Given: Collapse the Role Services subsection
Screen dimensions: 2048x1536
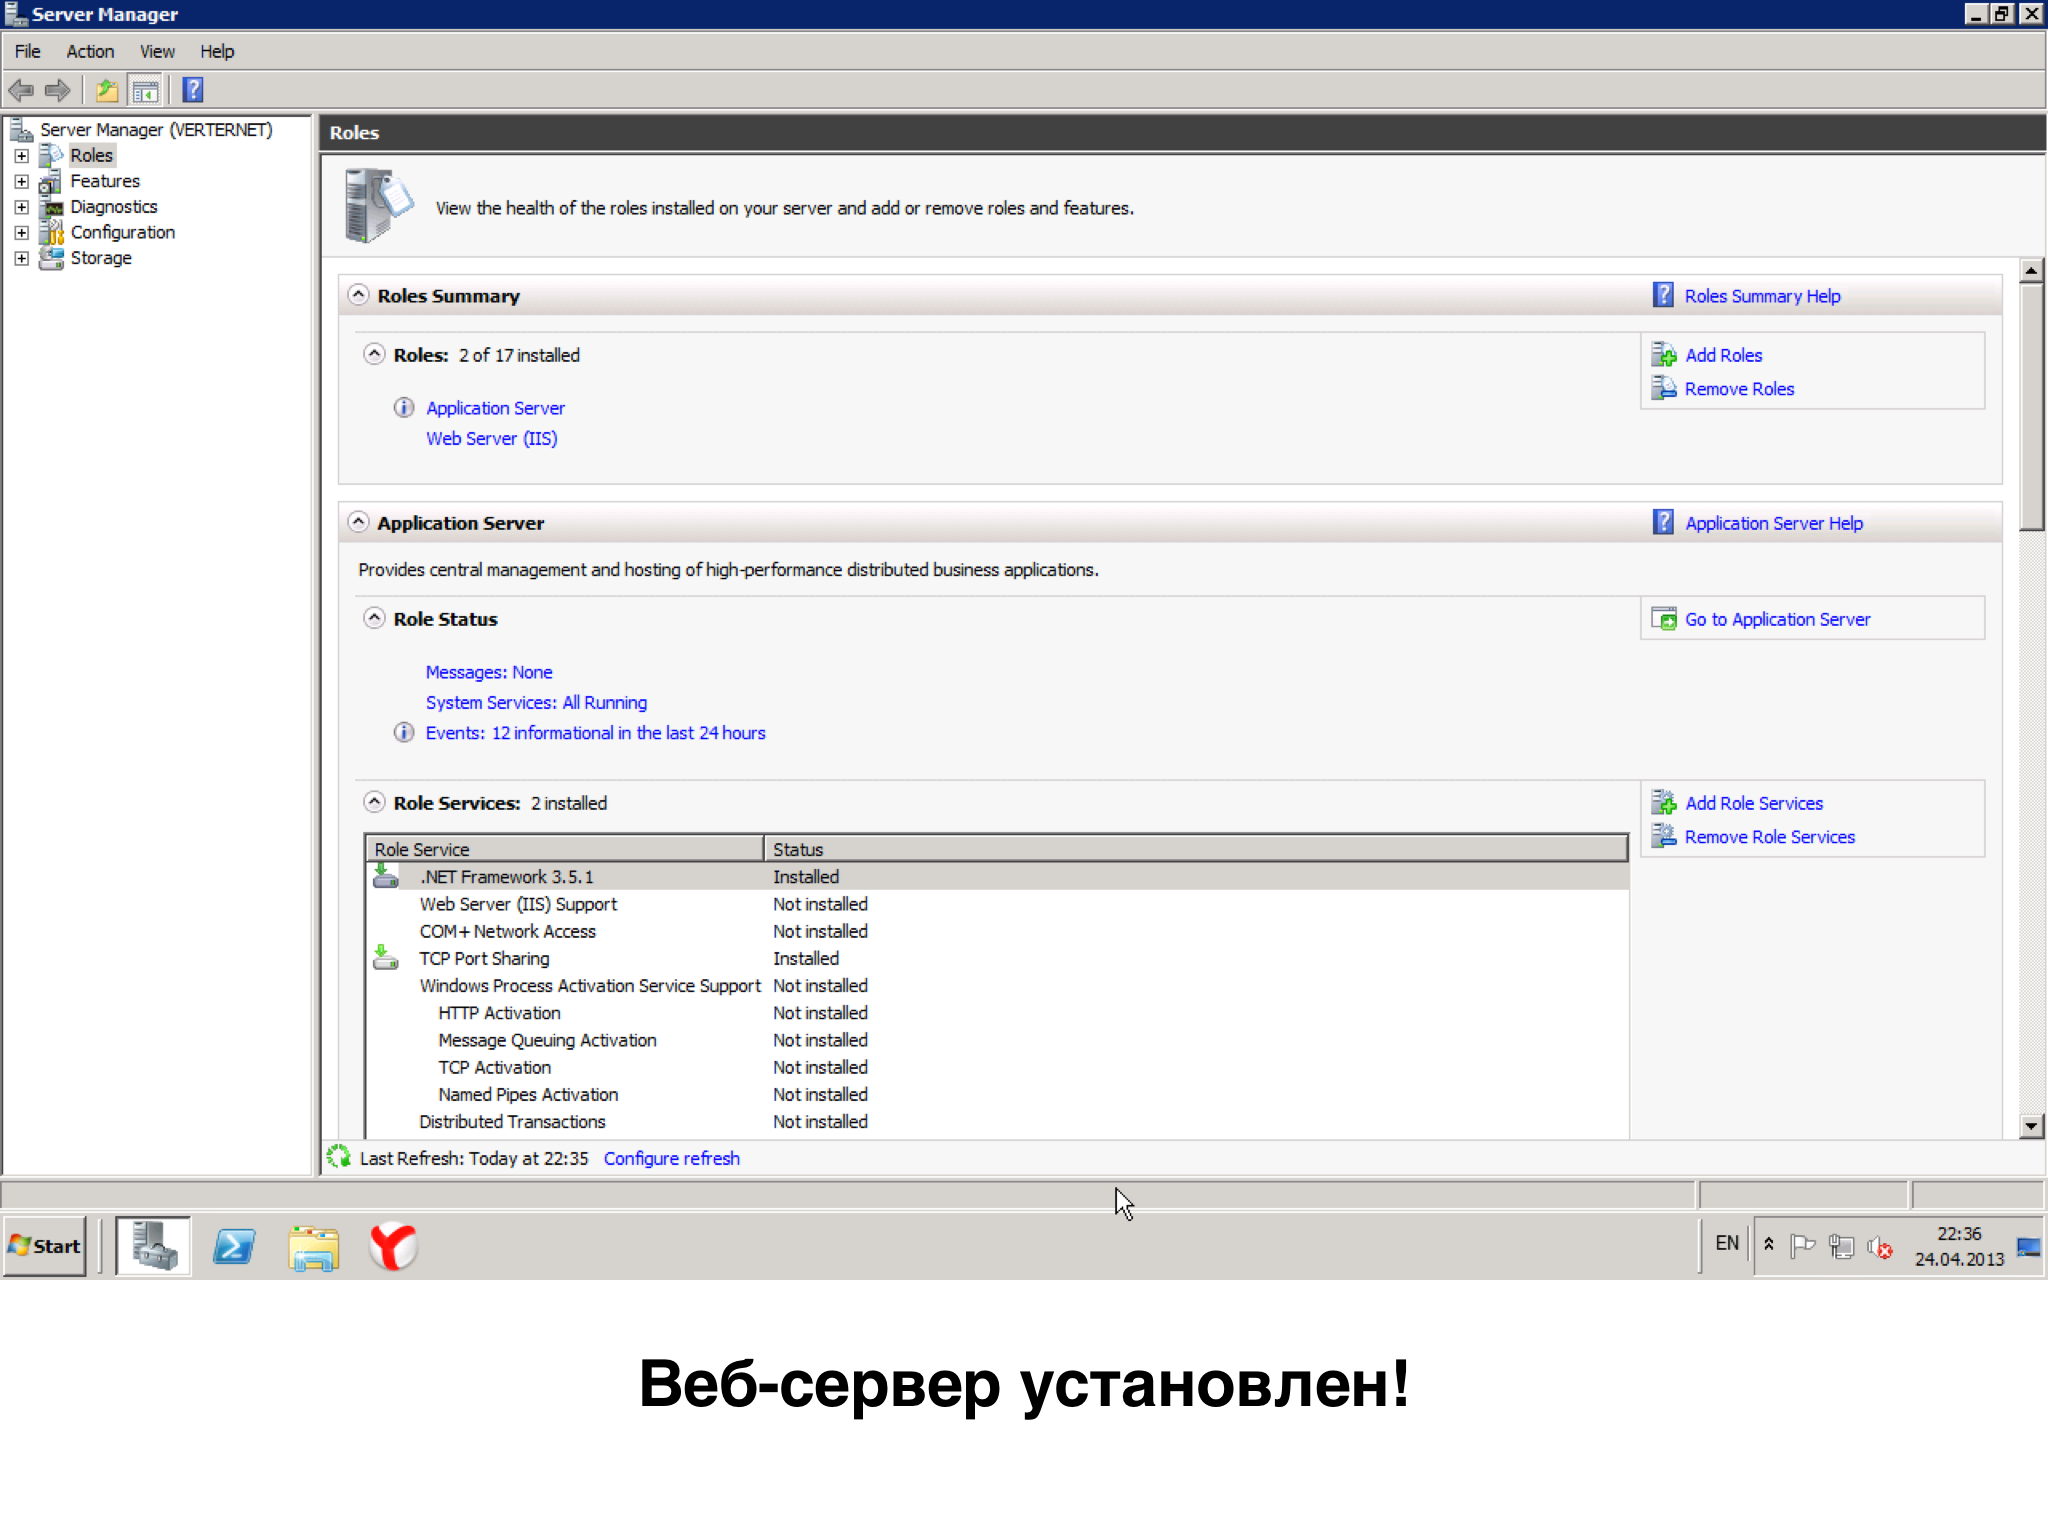Looking at the screenshot, I should (x=374, y=802).
